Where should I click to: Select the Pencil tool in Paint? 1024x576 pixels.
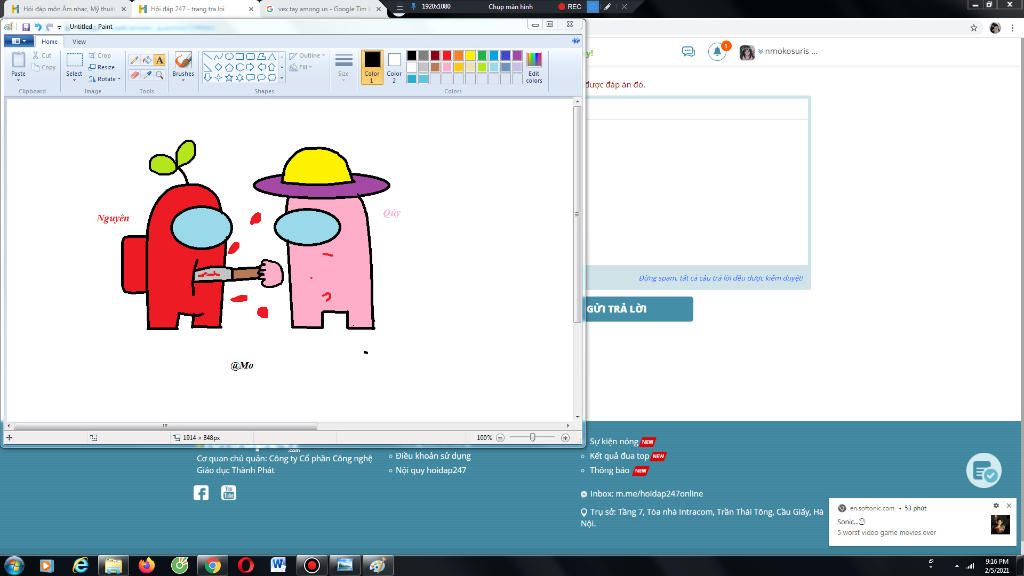135,60
